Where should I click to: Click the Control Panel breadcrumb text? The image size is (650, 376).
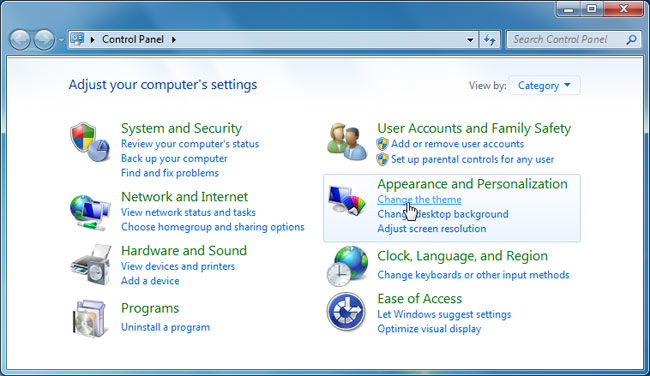(133, 39)
